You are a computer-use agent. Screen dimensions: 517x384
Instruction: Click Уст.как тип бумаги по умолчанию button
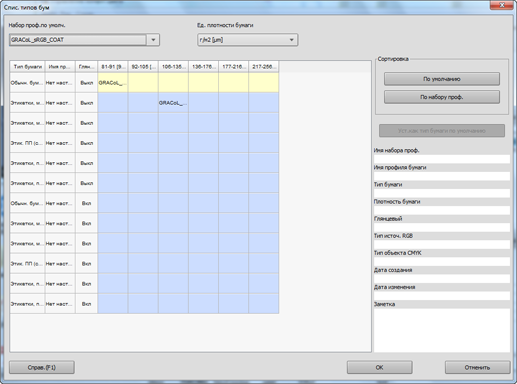click(x=442, y=131)
